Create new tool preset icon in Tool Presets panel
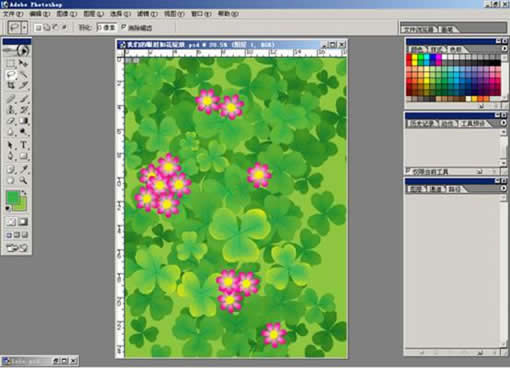 480,172
